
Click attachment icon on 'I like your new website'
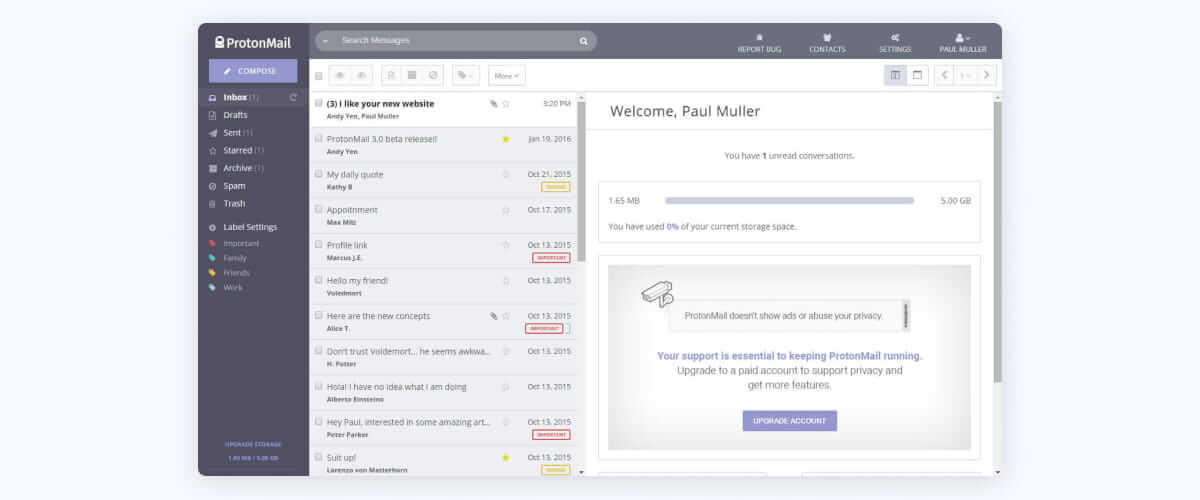pos(493,103)
